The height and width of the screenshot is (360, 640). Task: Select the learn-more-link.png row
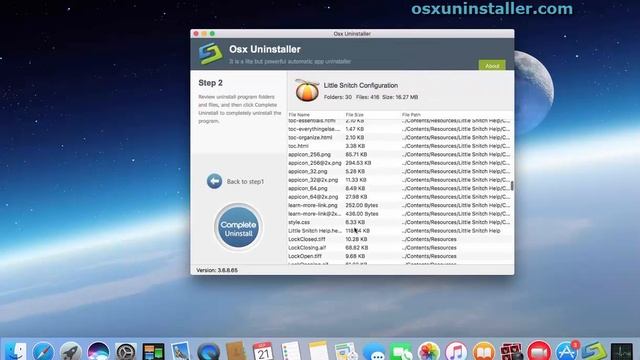coord(400,205)
